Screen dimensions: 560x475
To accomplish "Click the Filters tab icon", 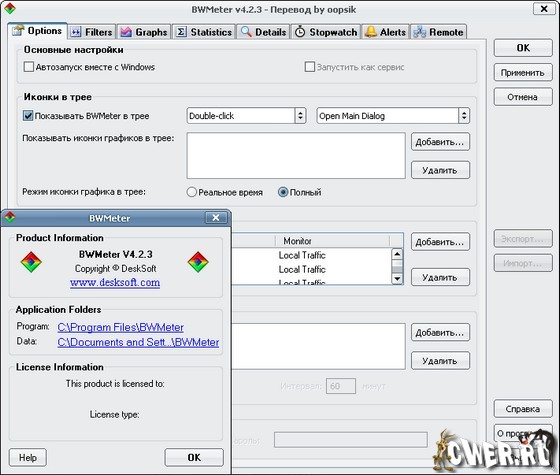I will 76,32.
